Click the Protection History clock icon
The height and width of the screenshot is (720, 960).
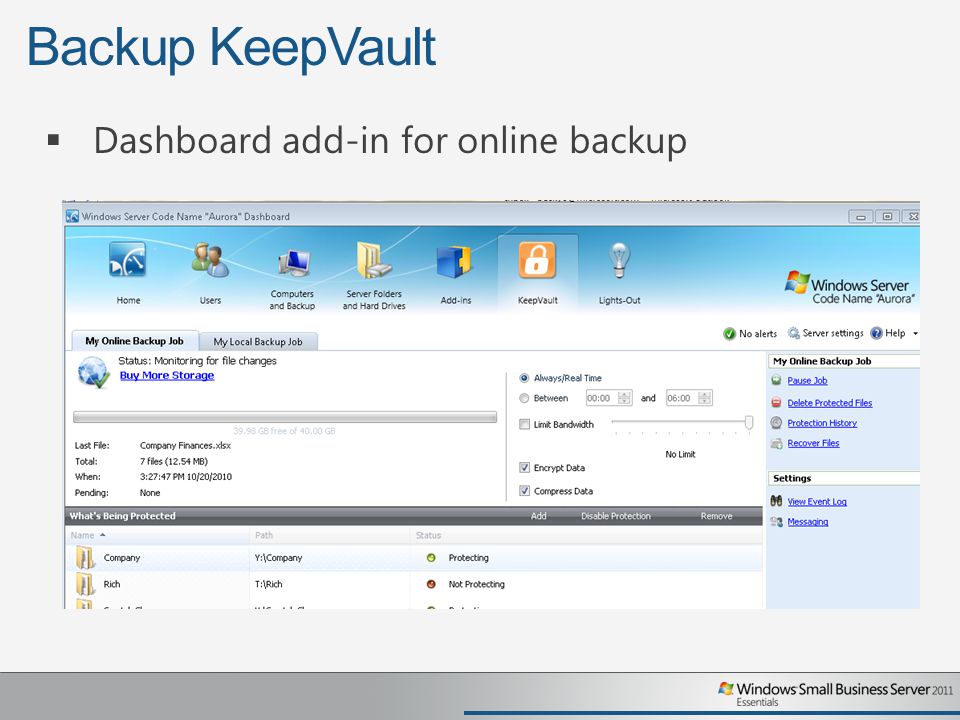tap(776, 423)
